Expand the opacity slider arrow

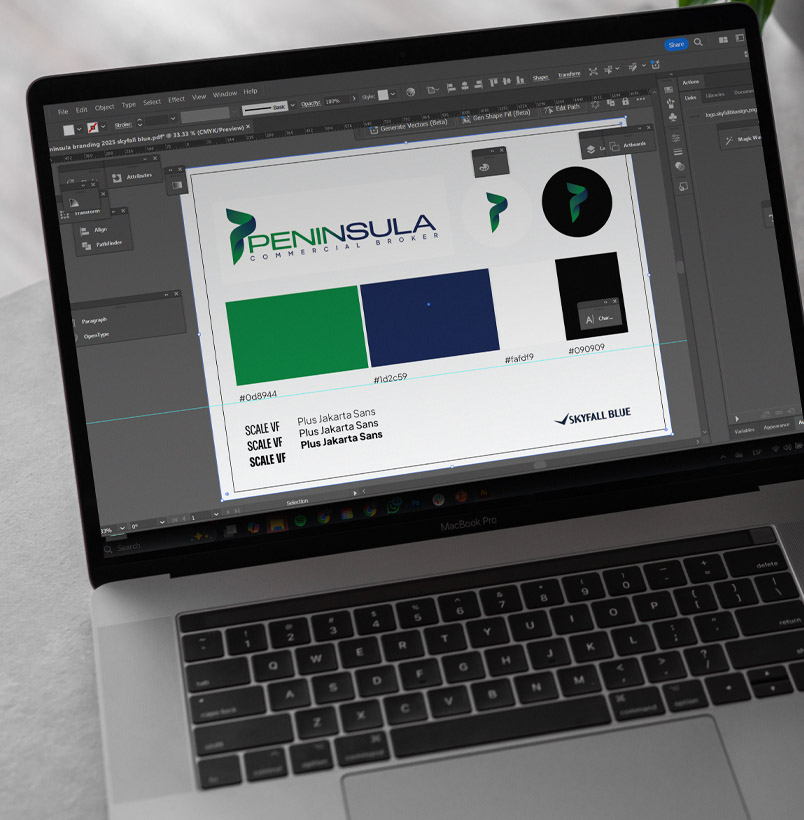[354, 98]
